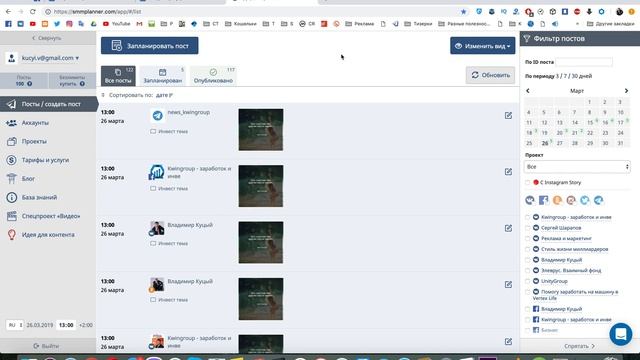
Task: Log out with Выйти
Action: click(46, 346)
